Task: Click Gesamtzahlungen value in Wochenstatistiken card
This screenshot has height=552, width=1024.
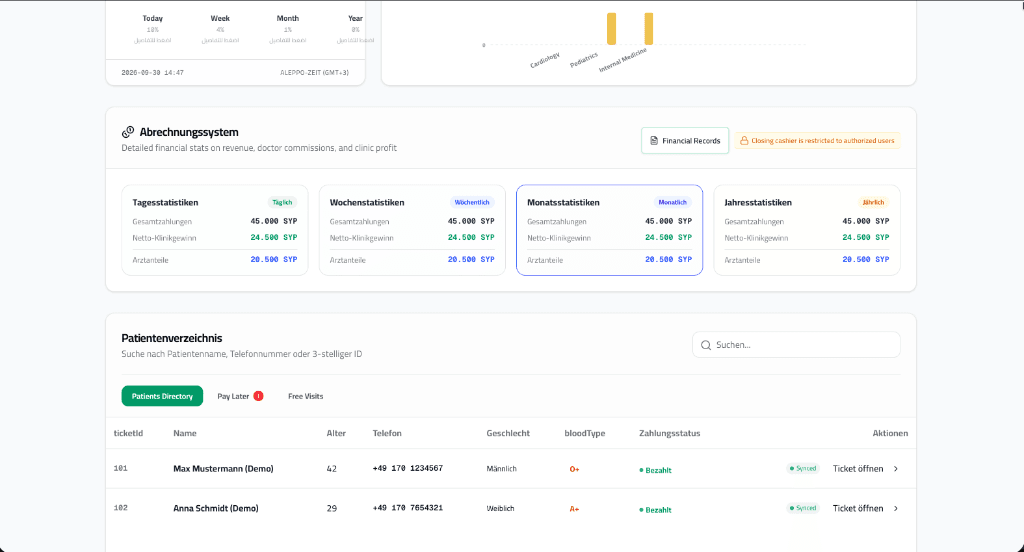Action: click(x=471, y=221)
